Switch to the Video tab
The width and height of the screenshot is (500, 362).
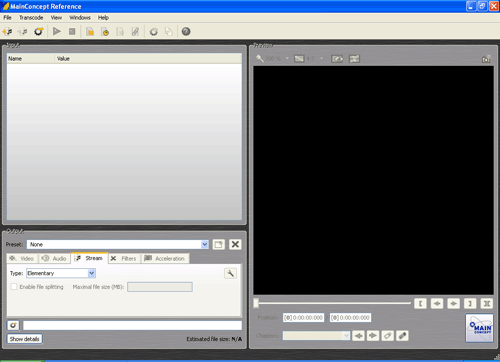tap(22, 259)
